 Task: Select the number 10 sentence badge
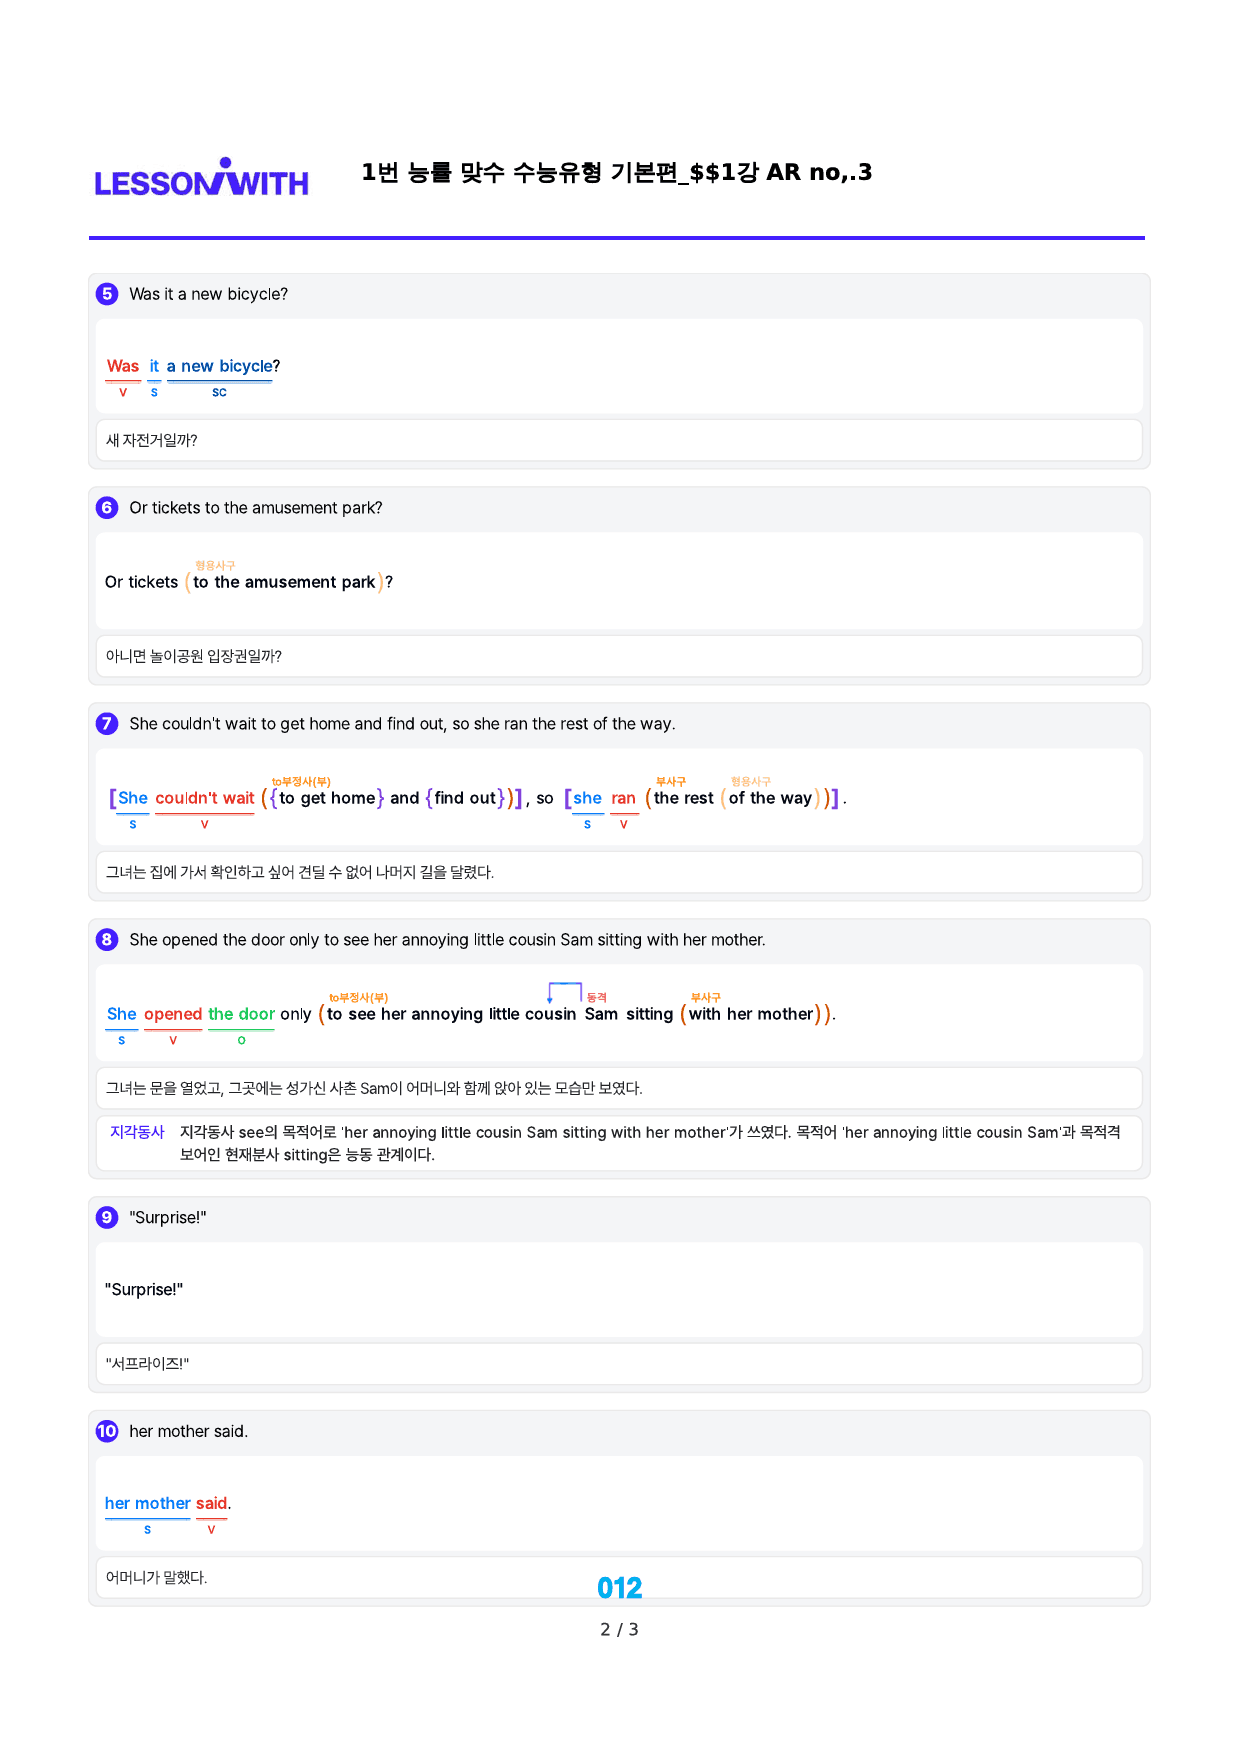(107, 1432)
